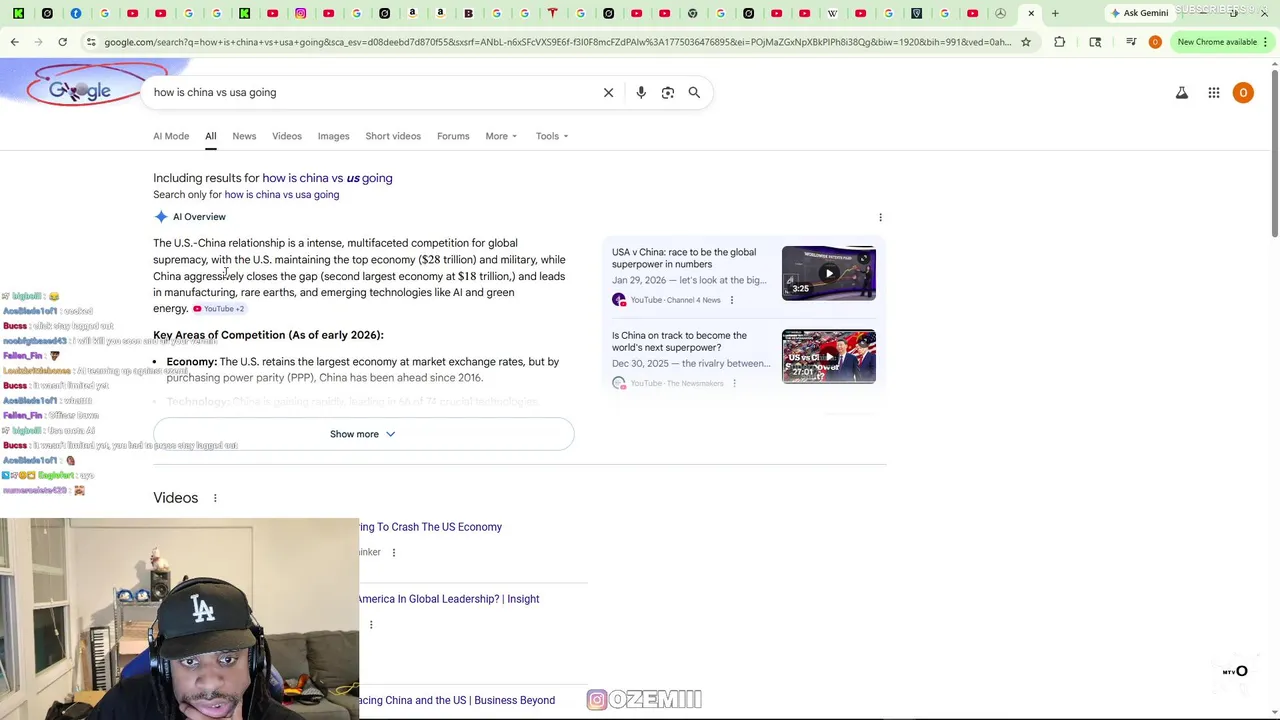Switch to AI Mode tab
This screenshot has height=720, width=1280.
(x=171, y=136)
